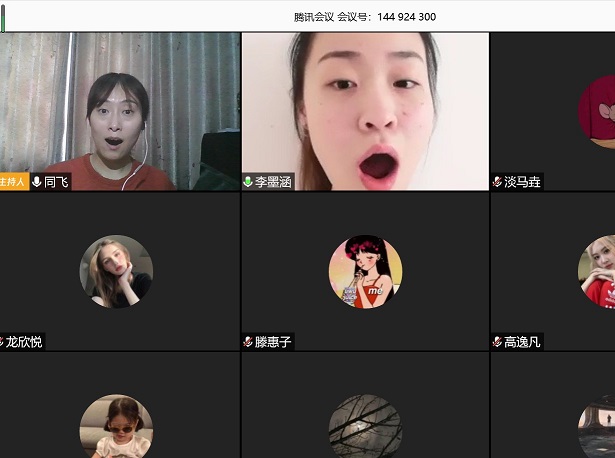This screenshot has width=615, height=458.
Task: Click the green microphone icon beside 李墨涵
Action: click(x=248, y=182)
